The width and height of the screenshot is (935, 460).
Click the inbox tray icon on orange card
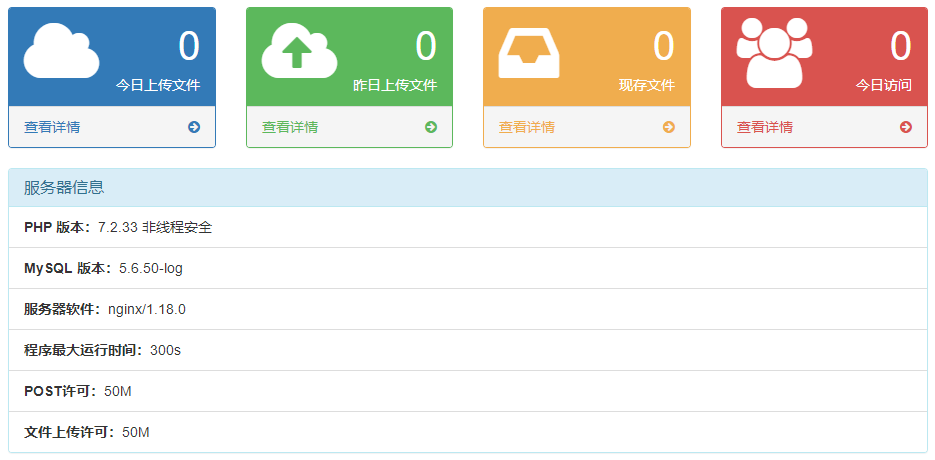529,52
